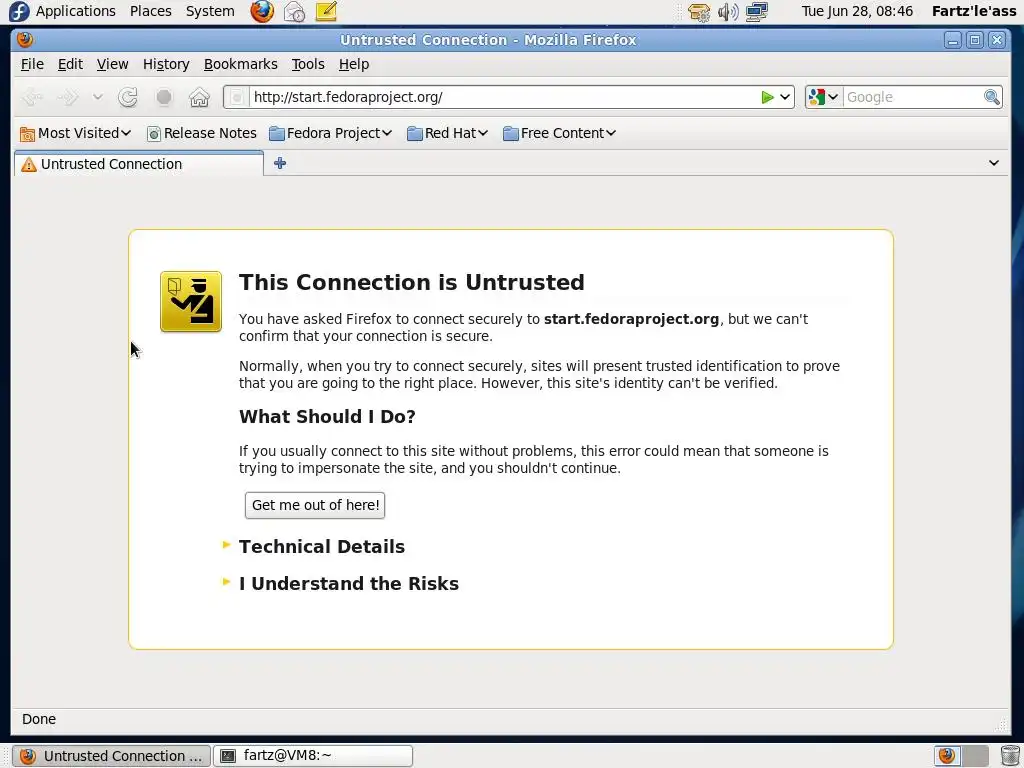Click the bold start.fedoraproject.org text

point(631,319)
